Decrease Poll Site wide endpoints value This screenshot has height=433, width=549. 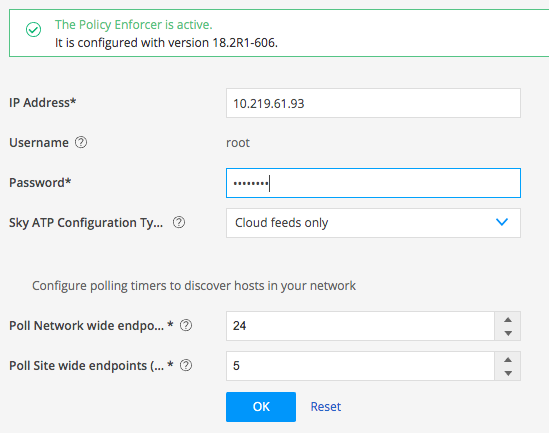[508, 373]
